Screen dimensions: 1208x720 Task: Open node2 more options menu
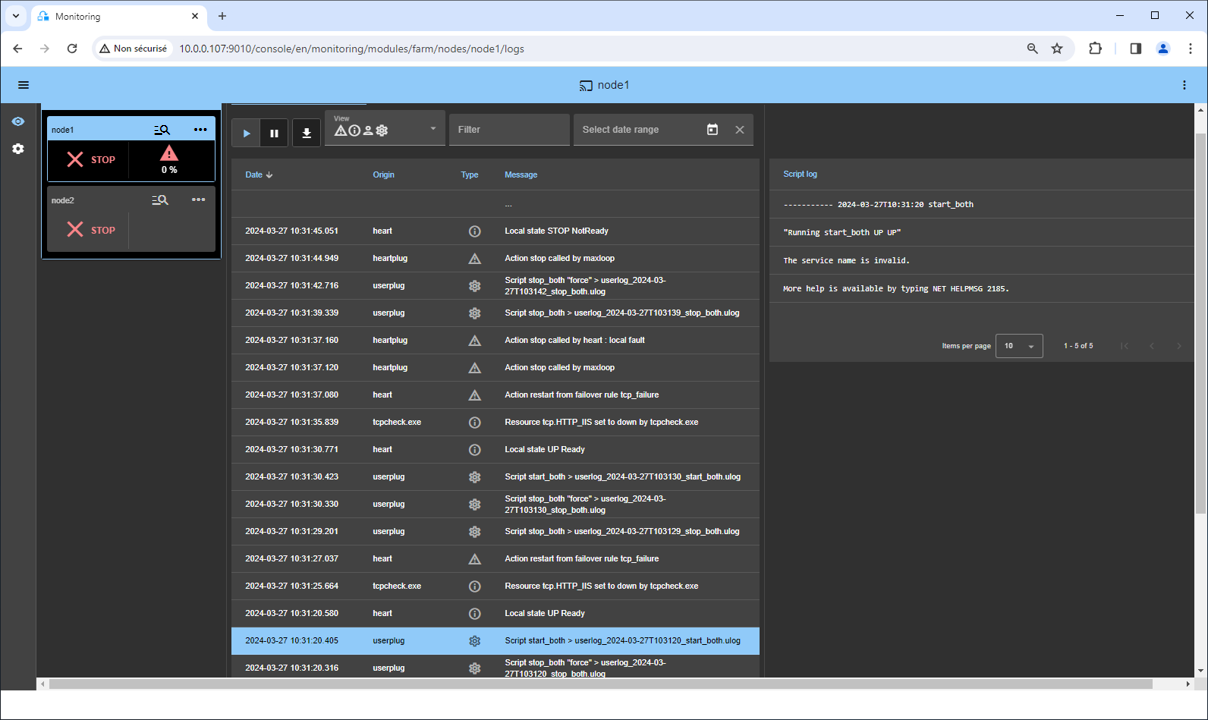pos(198,200)
